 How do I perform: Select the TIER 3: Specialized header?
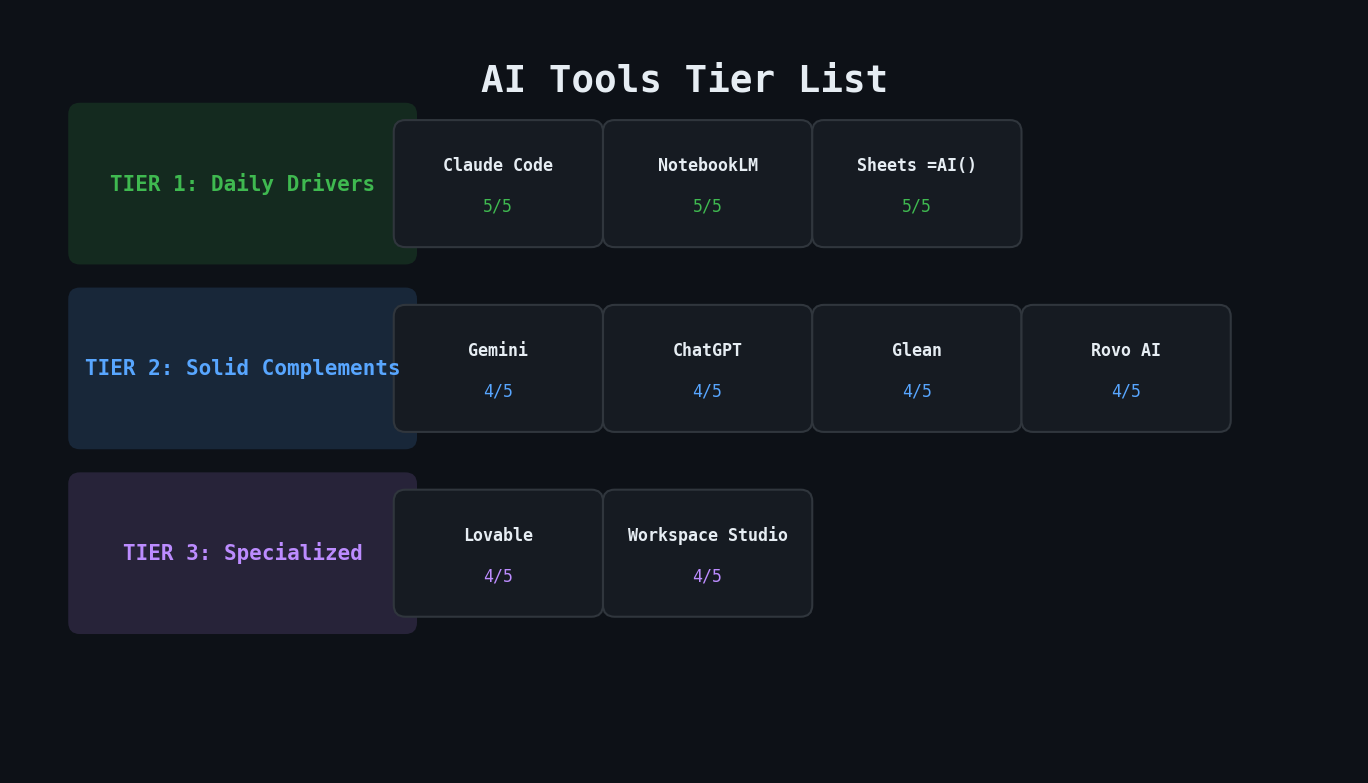(x=242, y=552)
